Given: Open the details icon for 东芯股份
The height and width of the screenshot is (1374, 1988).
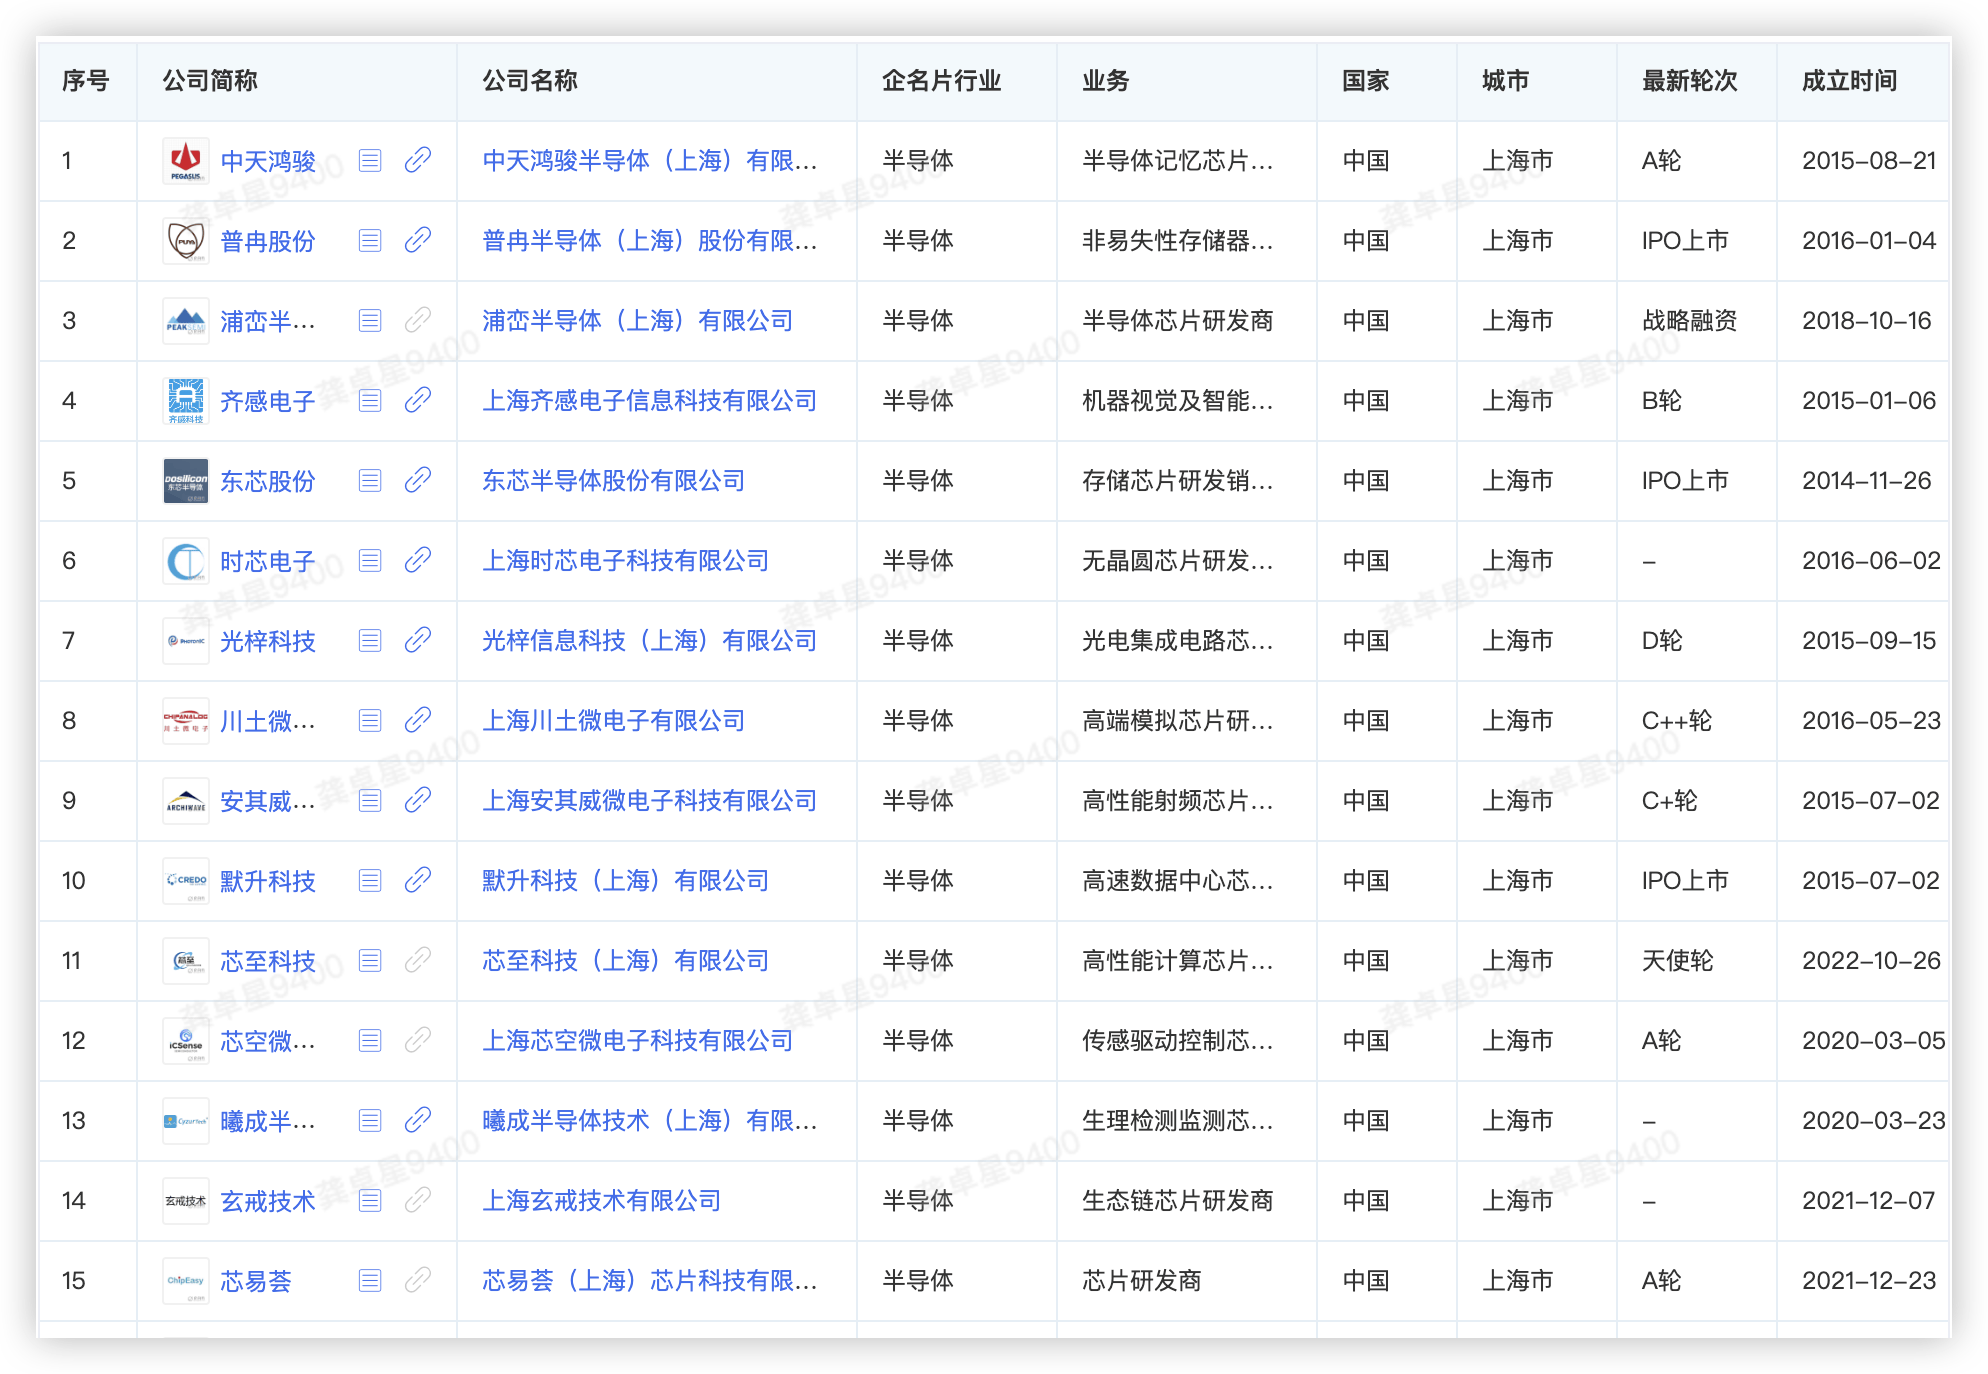Looking at the screenshot, I should 370,480.
